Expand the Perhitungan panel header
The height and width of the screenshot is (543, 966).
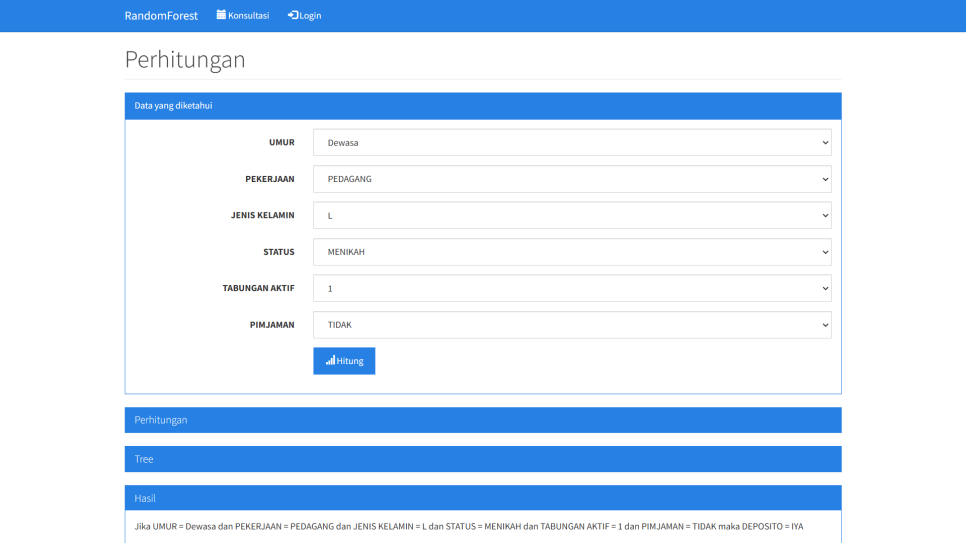point(482,420)
